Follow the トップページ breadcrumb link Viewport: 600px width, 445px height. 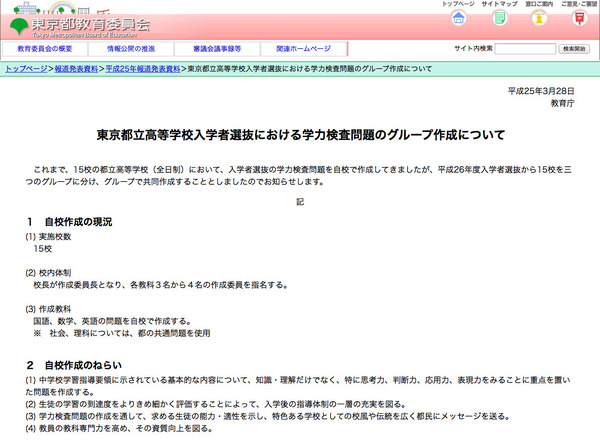pos(26,69)
